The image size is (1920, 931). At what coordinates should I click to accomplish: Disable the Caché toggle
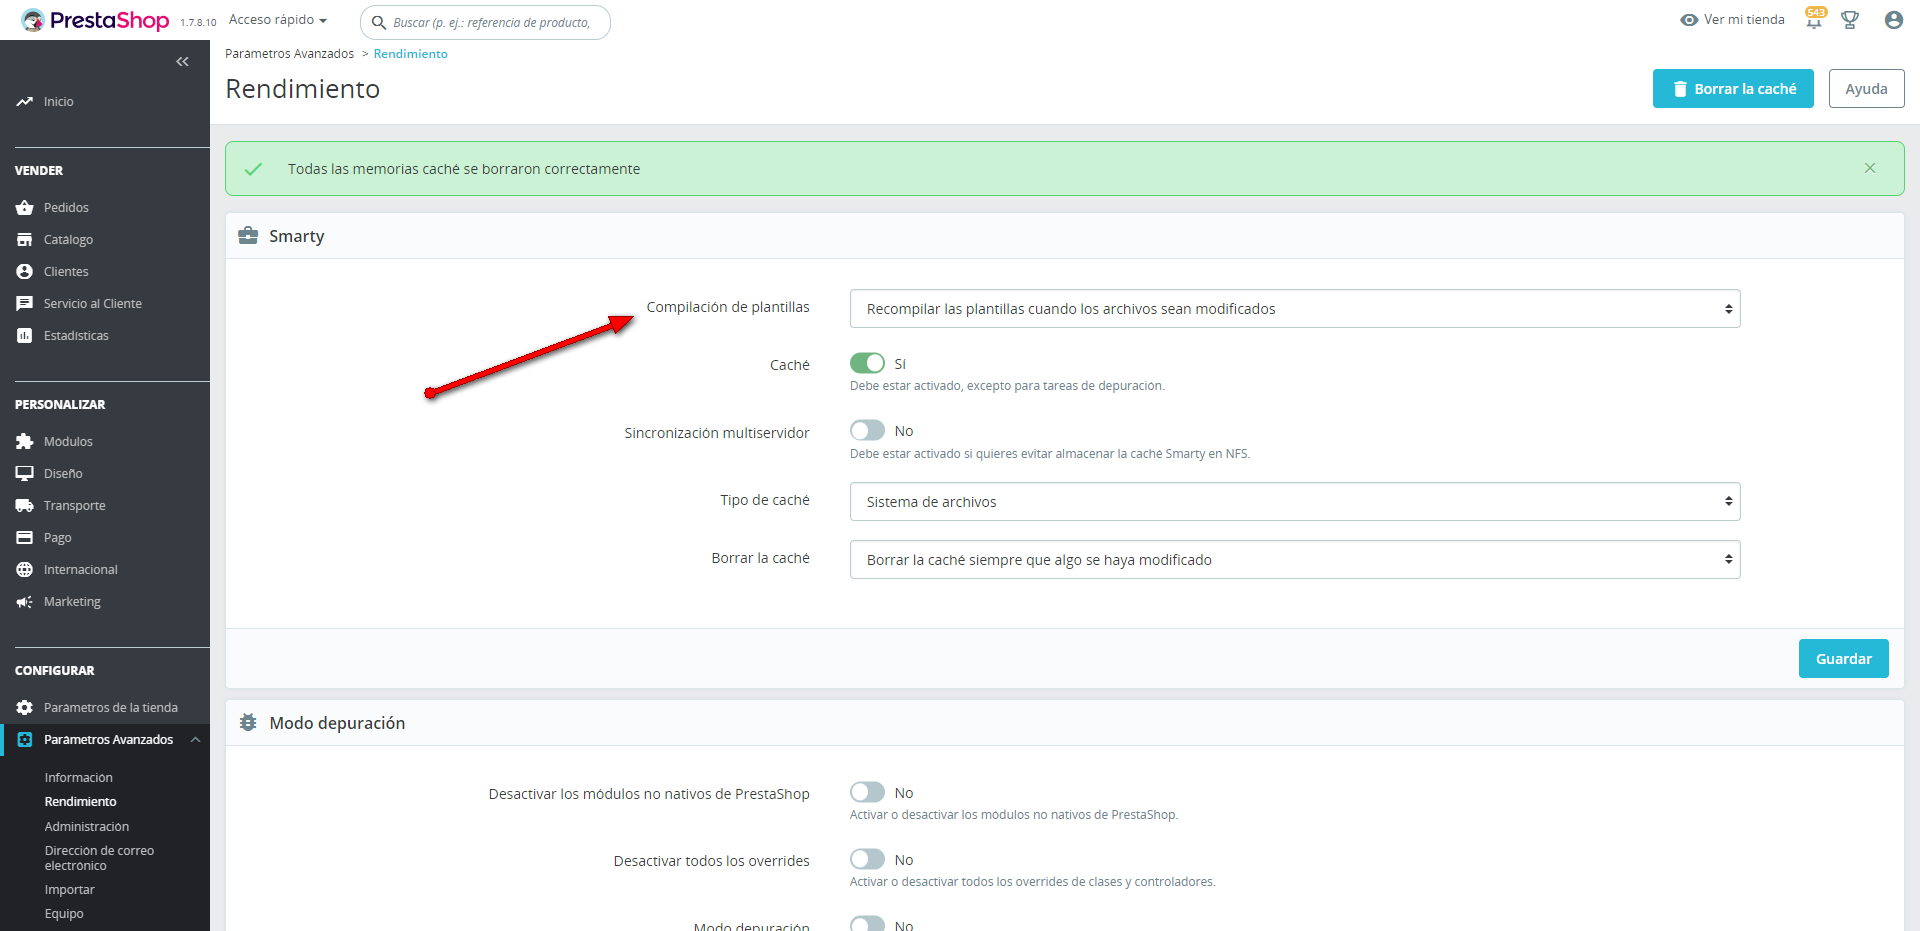tap(867, 363)
